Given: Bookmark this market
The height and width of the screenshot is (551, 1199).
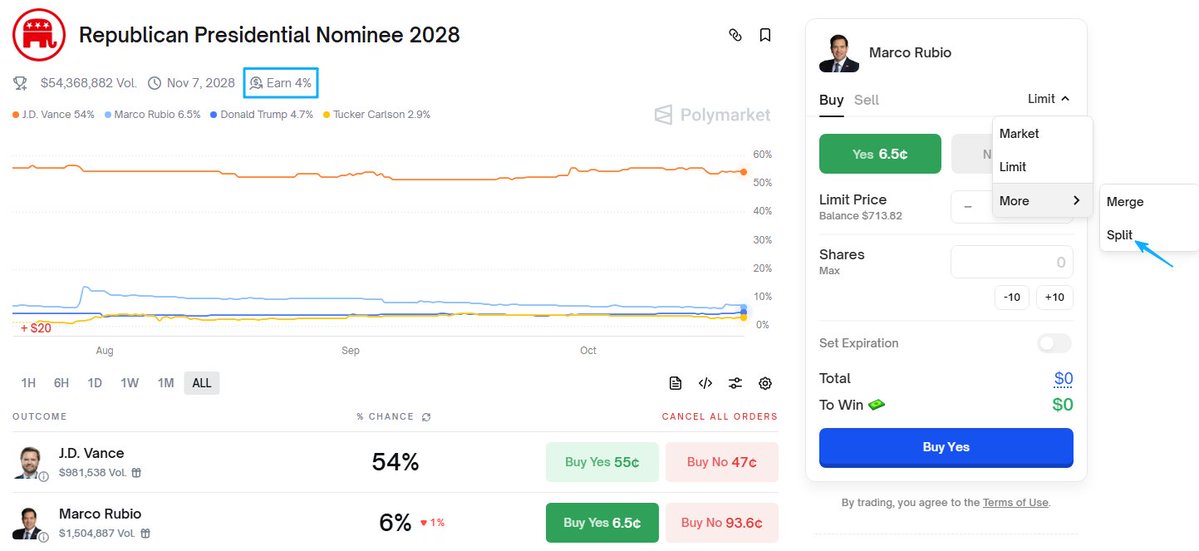Looking at the screenshot, I should [765, 35].
